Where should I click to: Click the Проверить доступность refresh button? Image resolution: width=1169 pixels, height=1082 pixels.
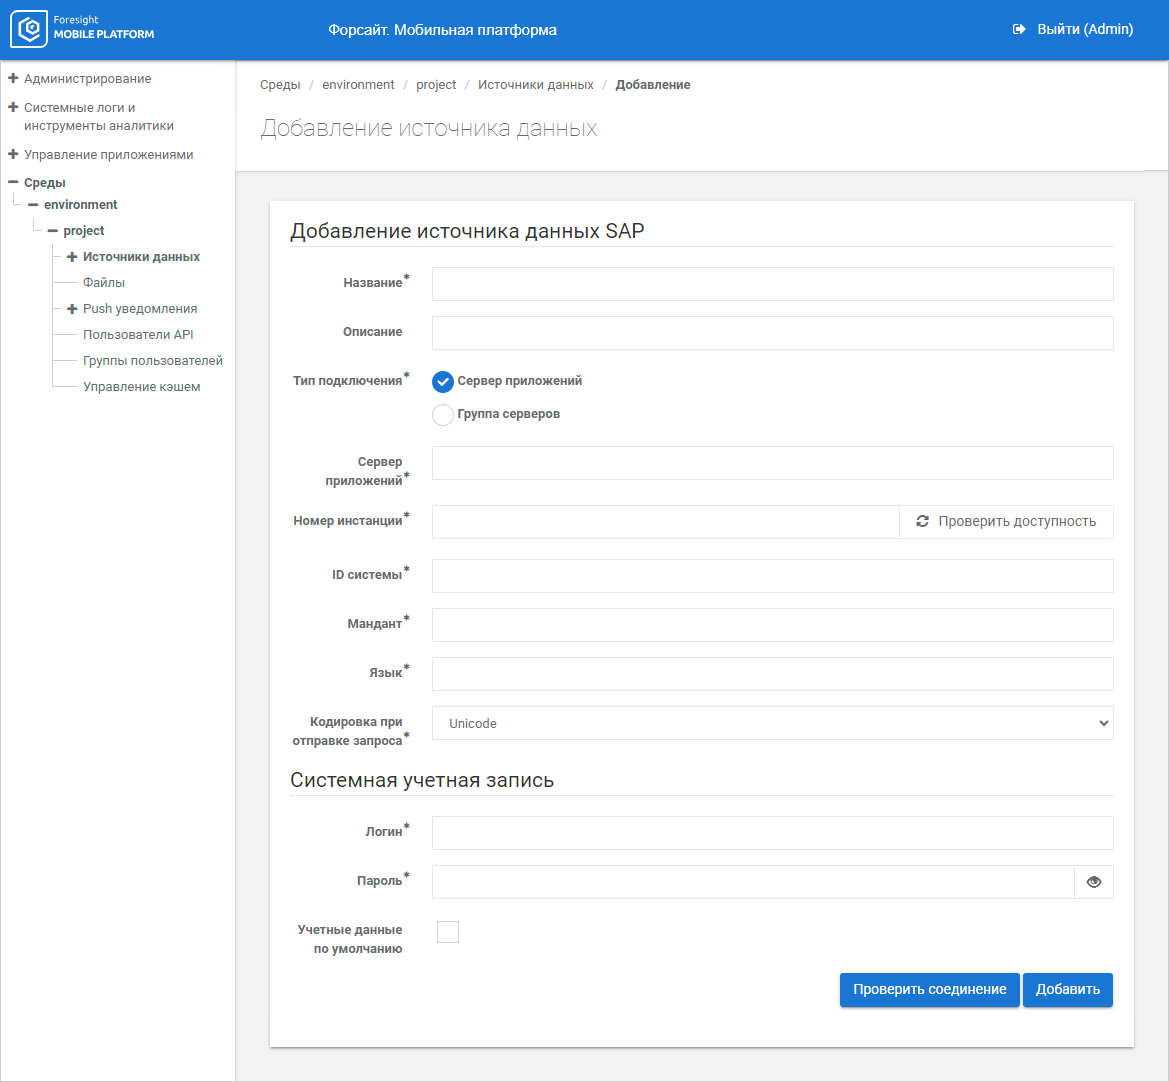pos(1006,522)
